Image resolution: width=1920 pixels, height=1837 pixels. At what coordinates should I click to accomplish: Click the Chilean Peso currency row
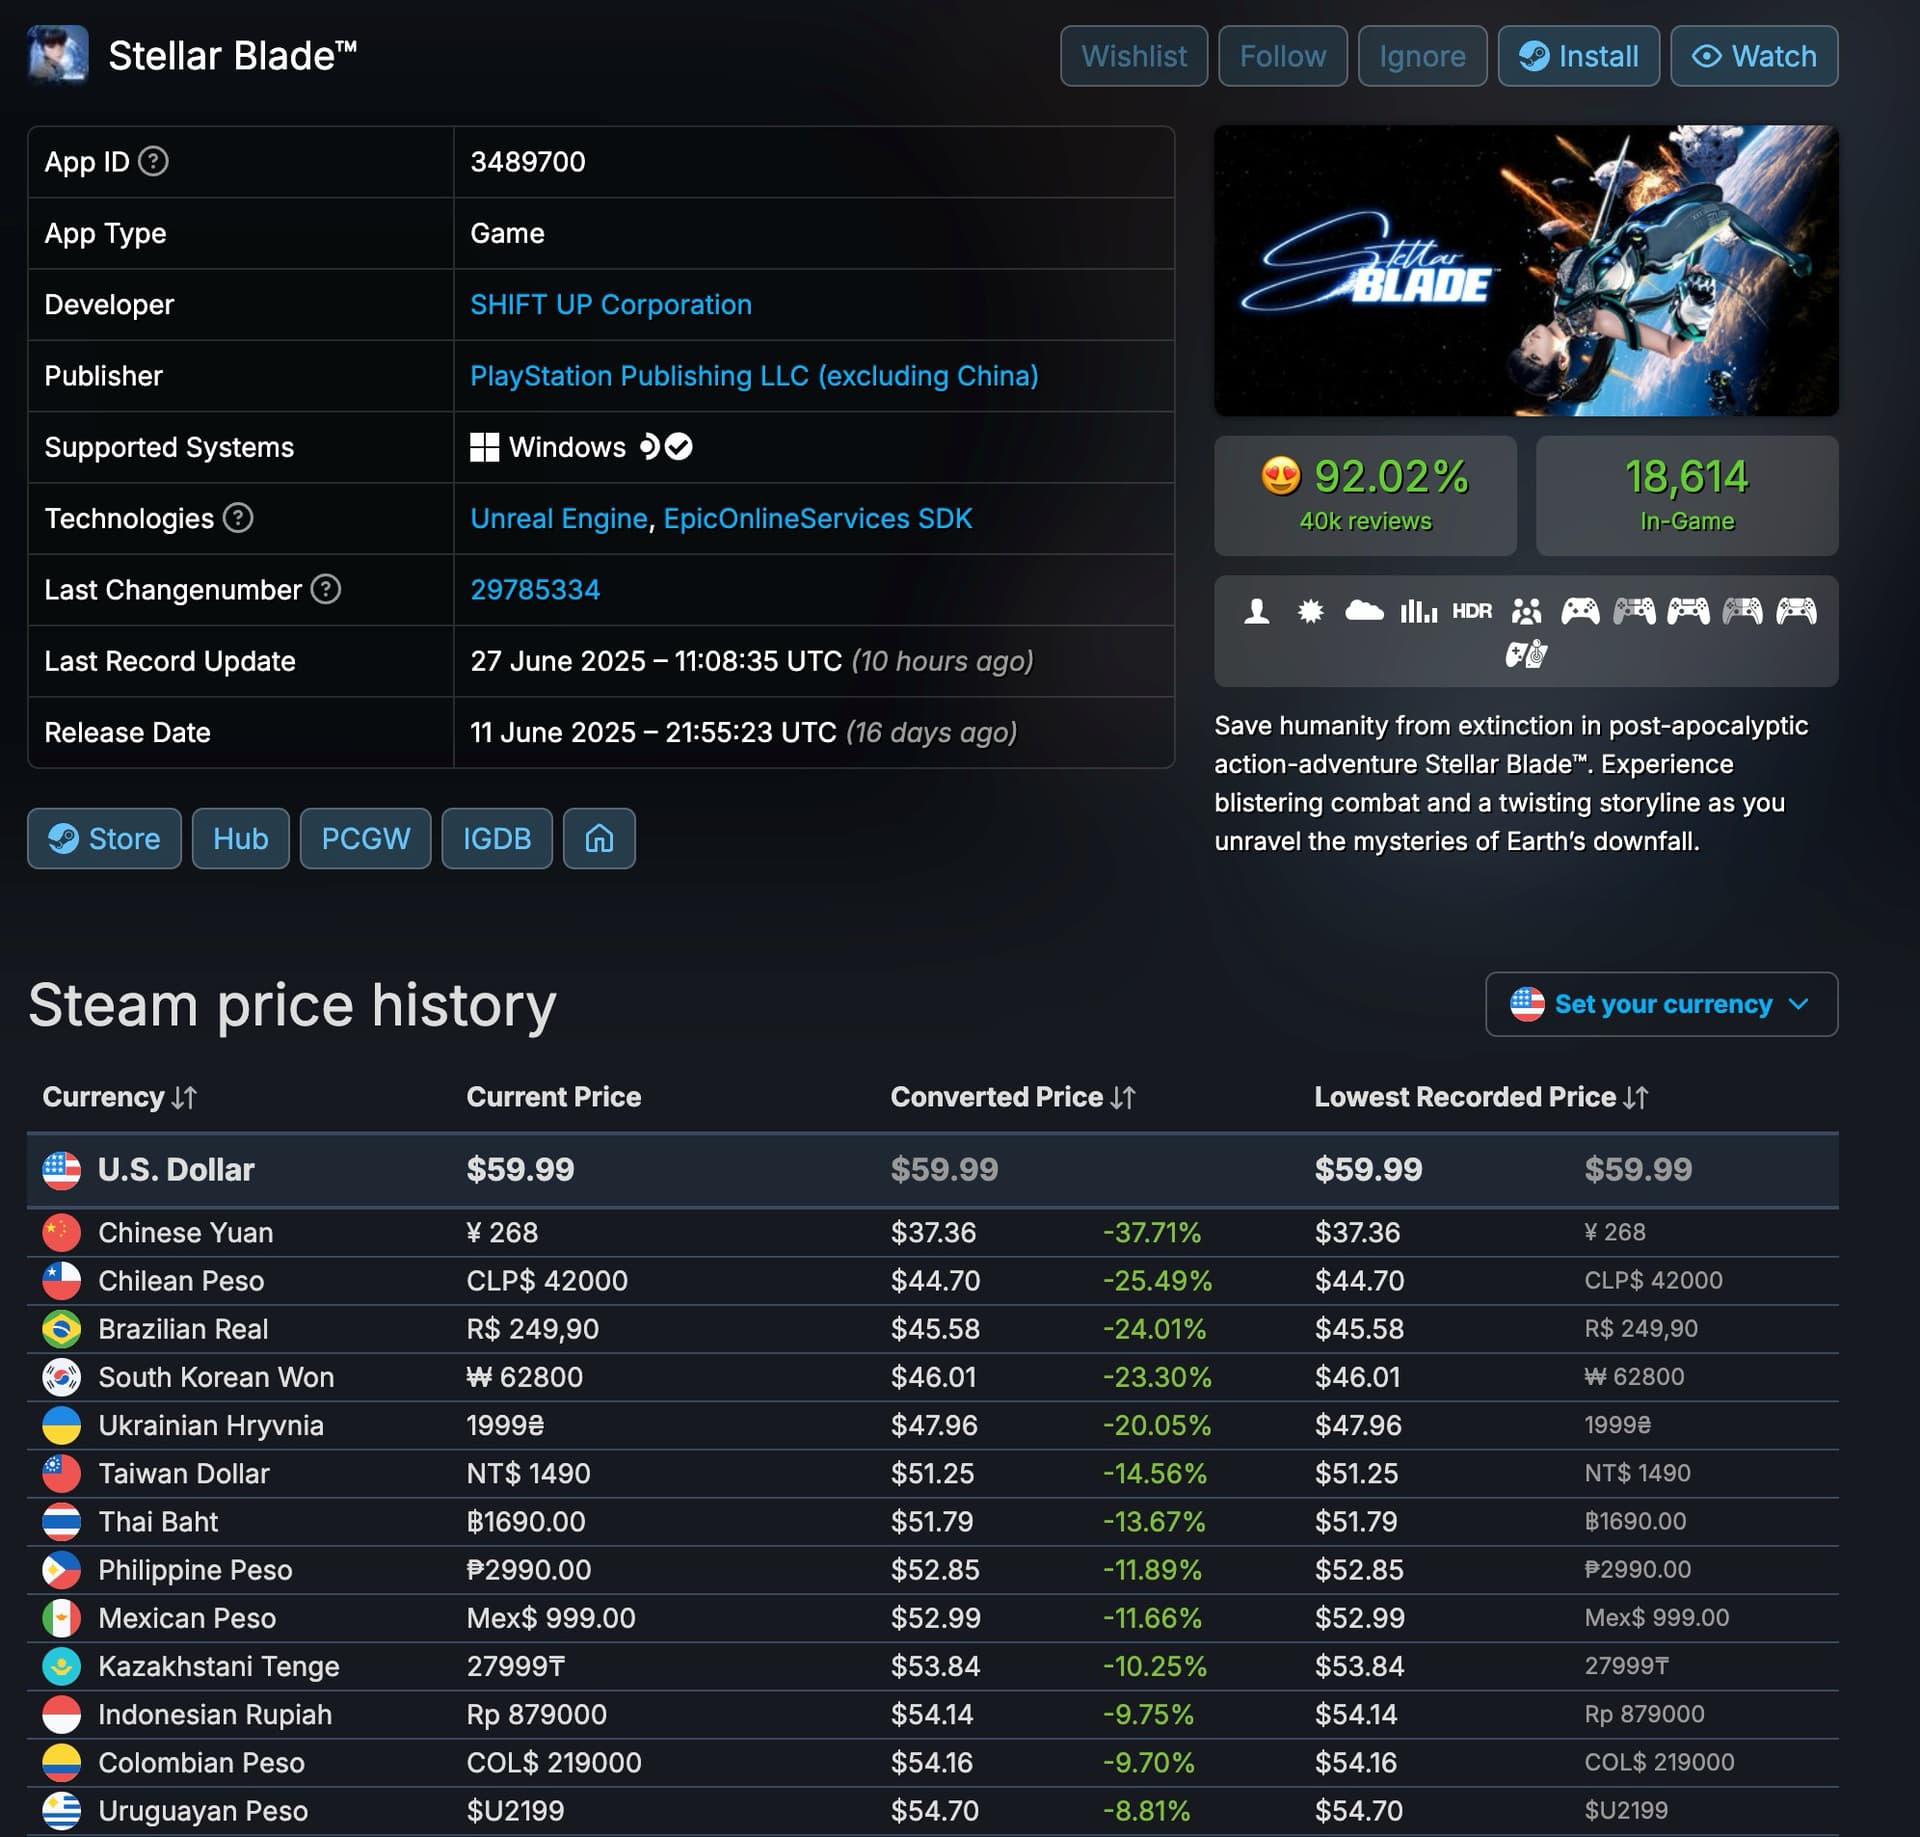[x=932, y=1281]
